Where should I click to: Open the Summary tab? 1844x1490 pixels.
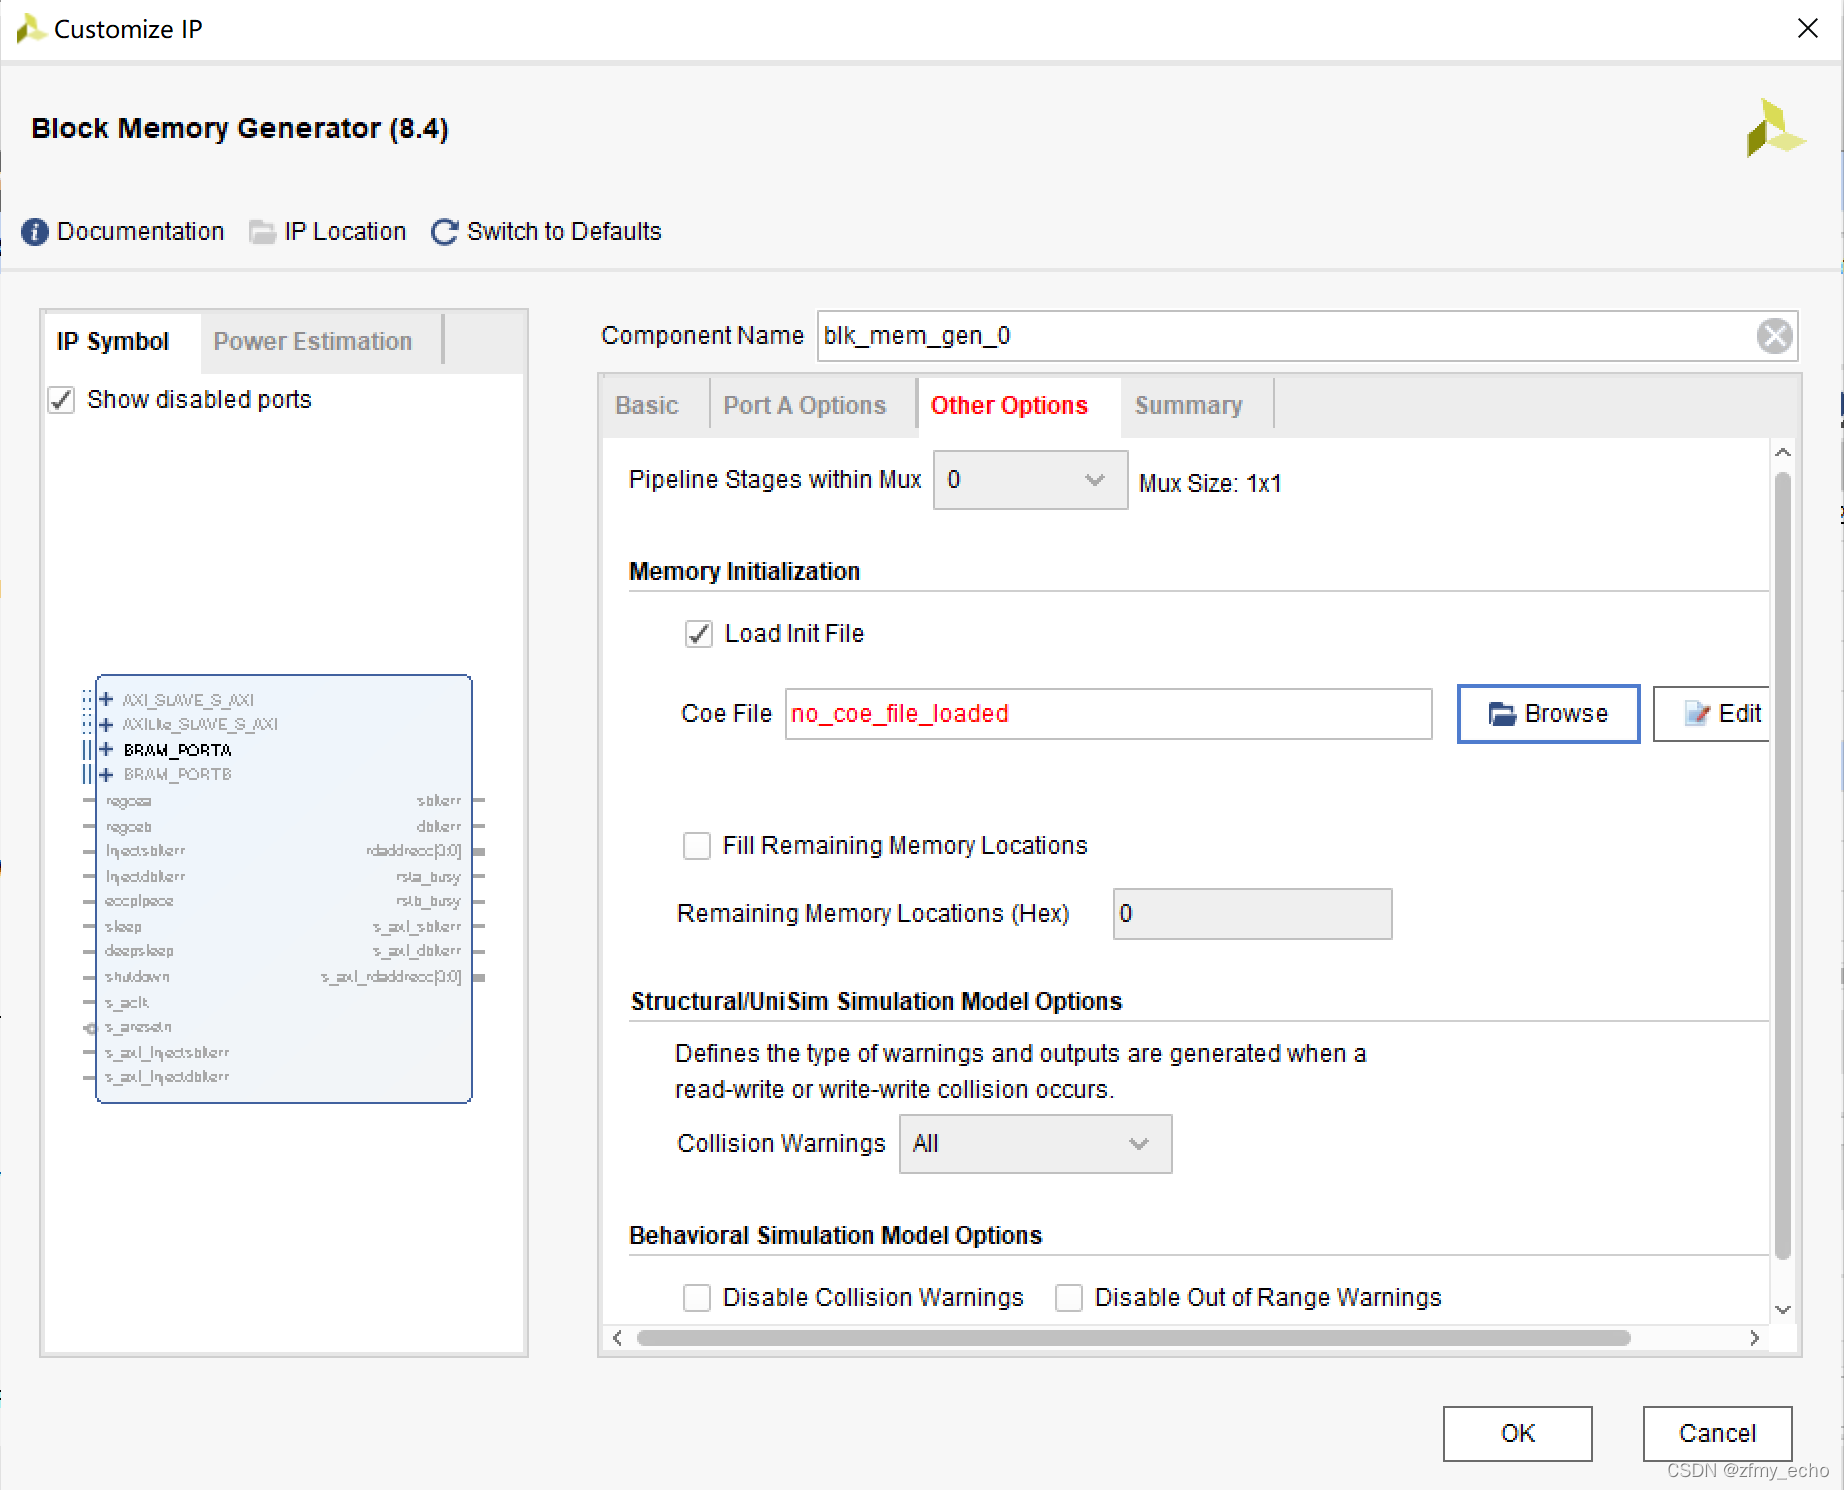point(1189,406)
